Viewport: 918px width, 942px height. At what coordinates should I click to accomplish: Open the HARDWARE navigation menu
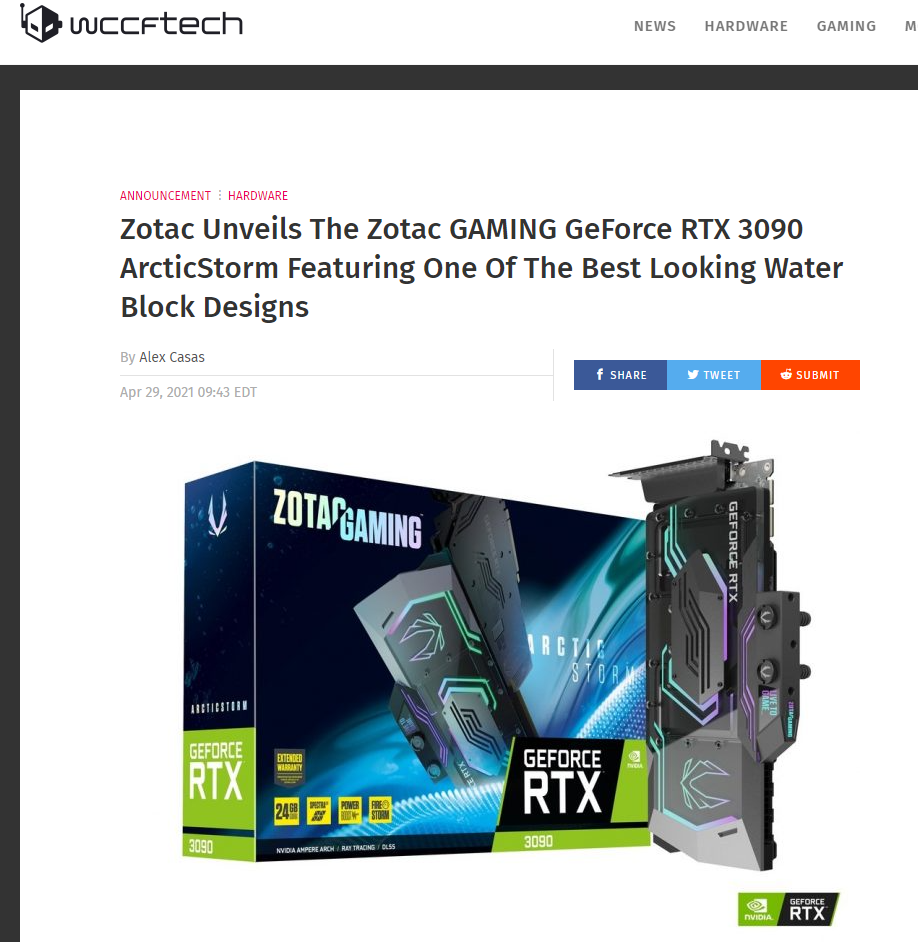[746, 26]
